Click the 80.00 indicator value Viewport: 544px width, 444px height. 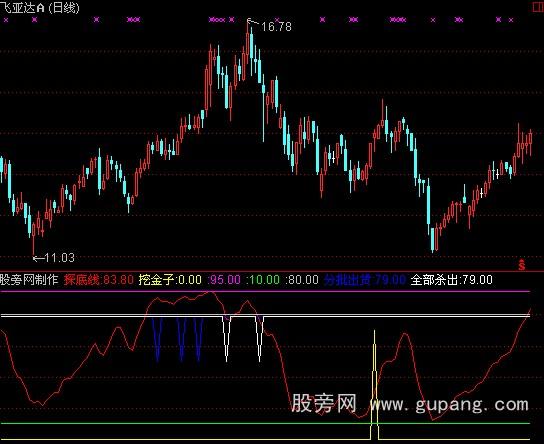(x=301, y=279)
